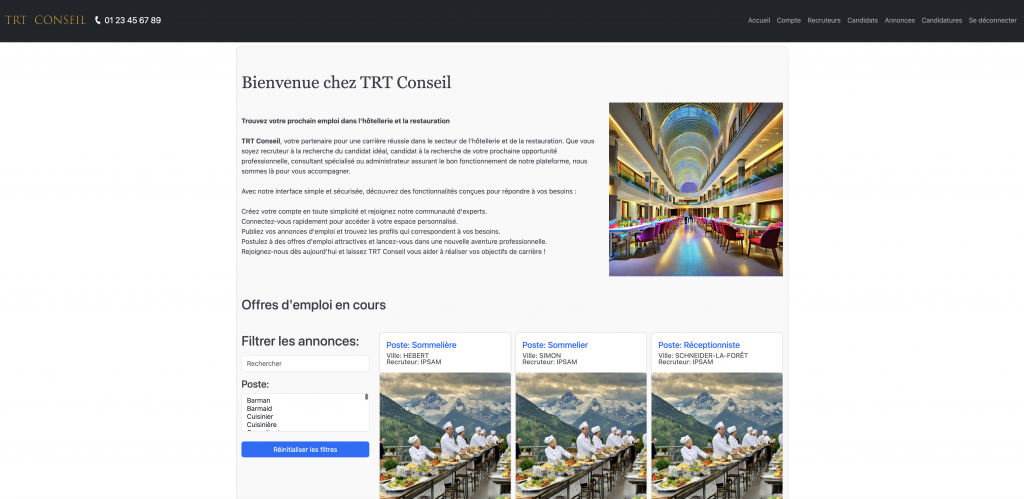Focus the Rechercher search field
Screen dimensions: 1024x499
click(x=305, y=364)
